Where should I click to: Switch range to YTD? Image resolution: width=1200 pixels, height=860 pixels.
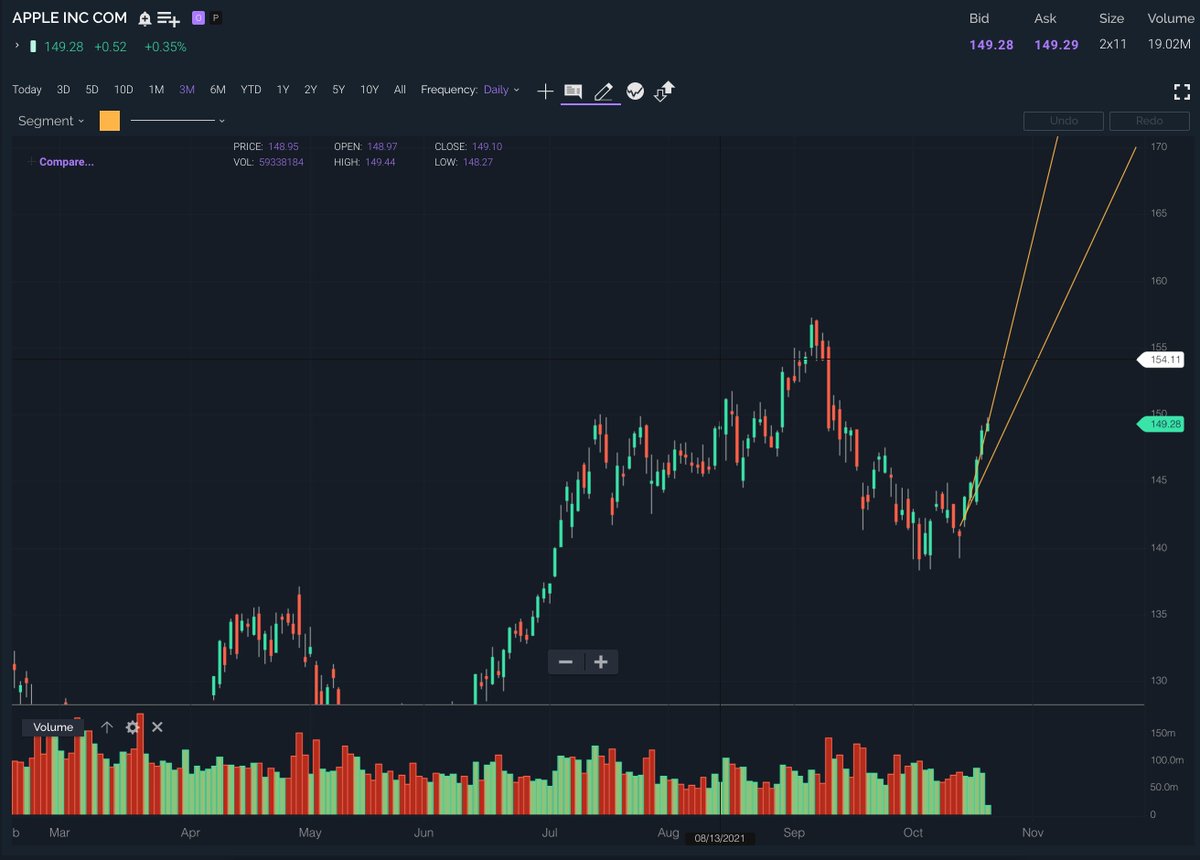(251, 90)
